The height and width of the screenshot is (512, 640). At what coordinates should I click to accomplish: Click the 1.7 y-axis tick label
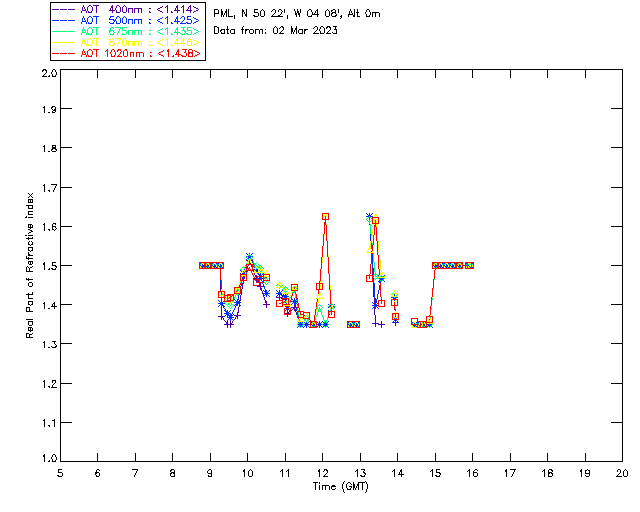click(x=49, y=188)
